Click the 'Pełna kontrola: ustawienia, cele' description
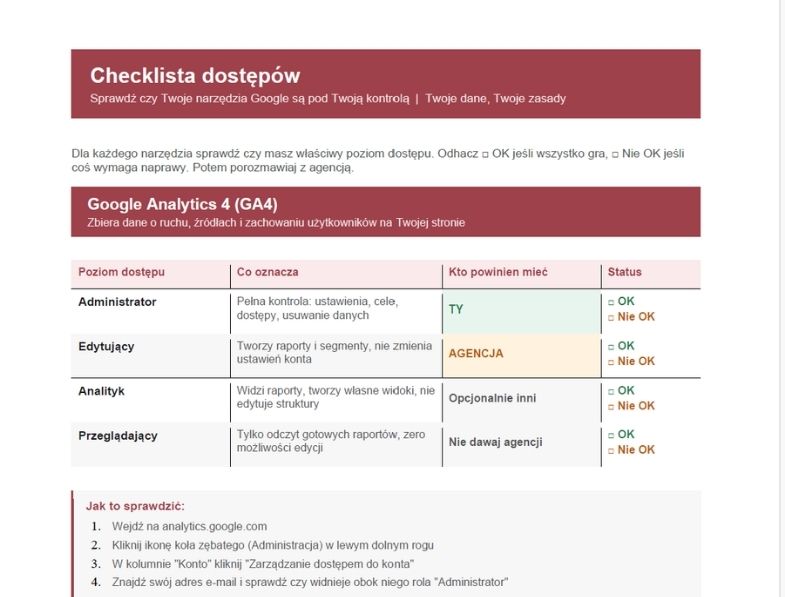785x597 pixels. (x=317, y=309)
